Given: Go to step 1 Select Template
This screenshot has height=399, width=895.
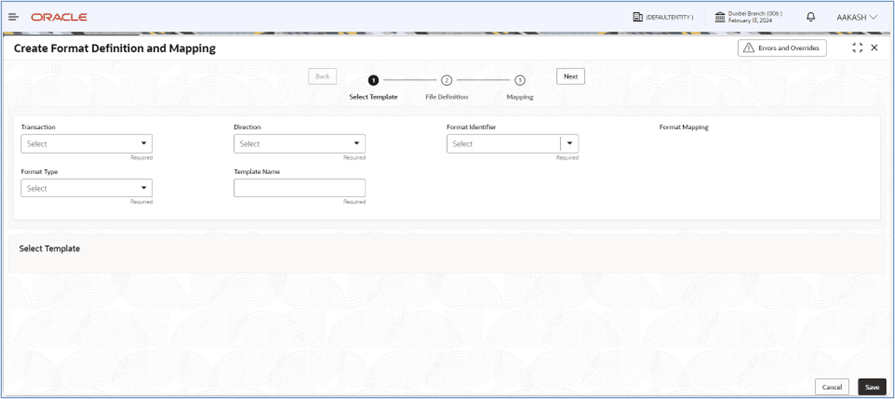Looking at the screenshot, I should coord(373,80).
